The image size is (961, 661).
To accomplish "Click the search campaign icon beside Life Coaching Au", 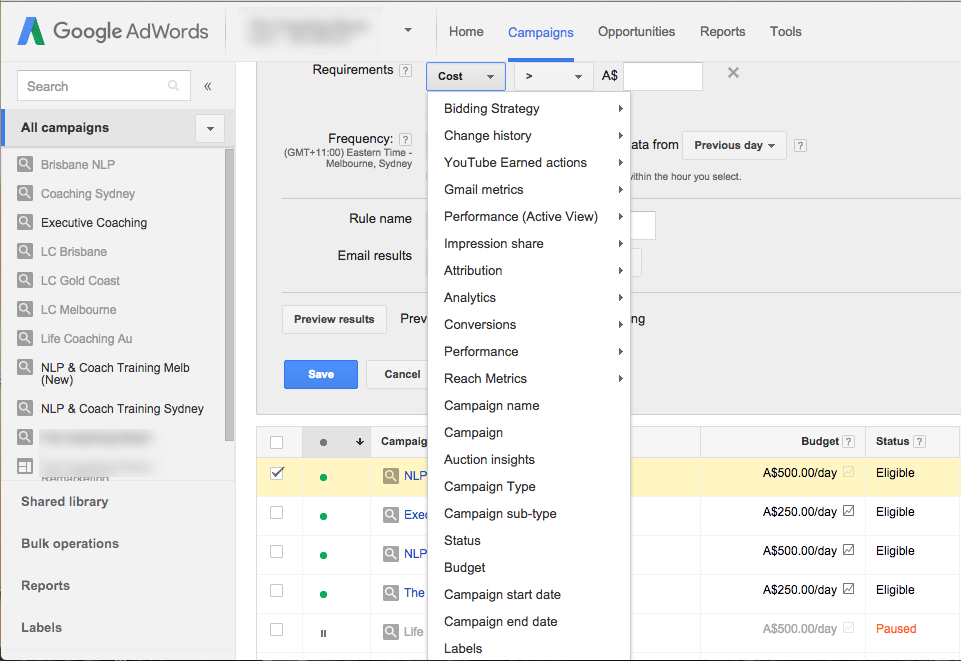I will pos(25,338).
